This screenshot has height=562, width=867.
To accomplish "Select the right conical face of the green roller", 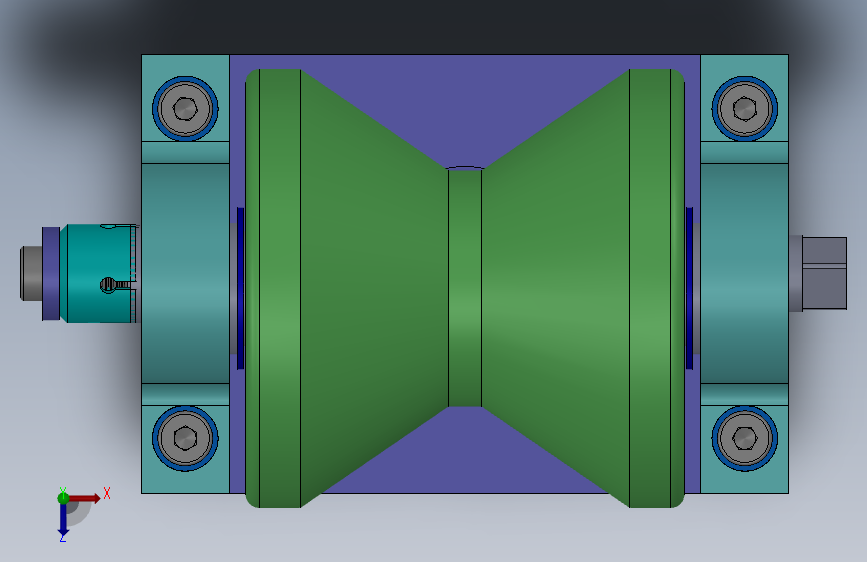I will pyautogui.click(x=556, y=288).
